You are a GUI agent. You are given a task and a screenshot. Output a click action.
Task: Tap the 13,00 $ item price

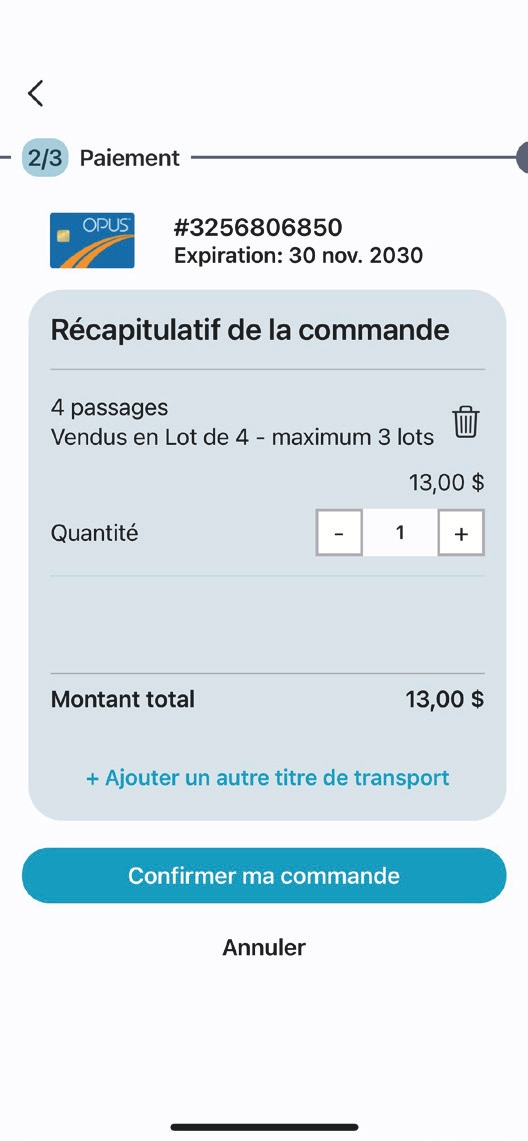447,482
